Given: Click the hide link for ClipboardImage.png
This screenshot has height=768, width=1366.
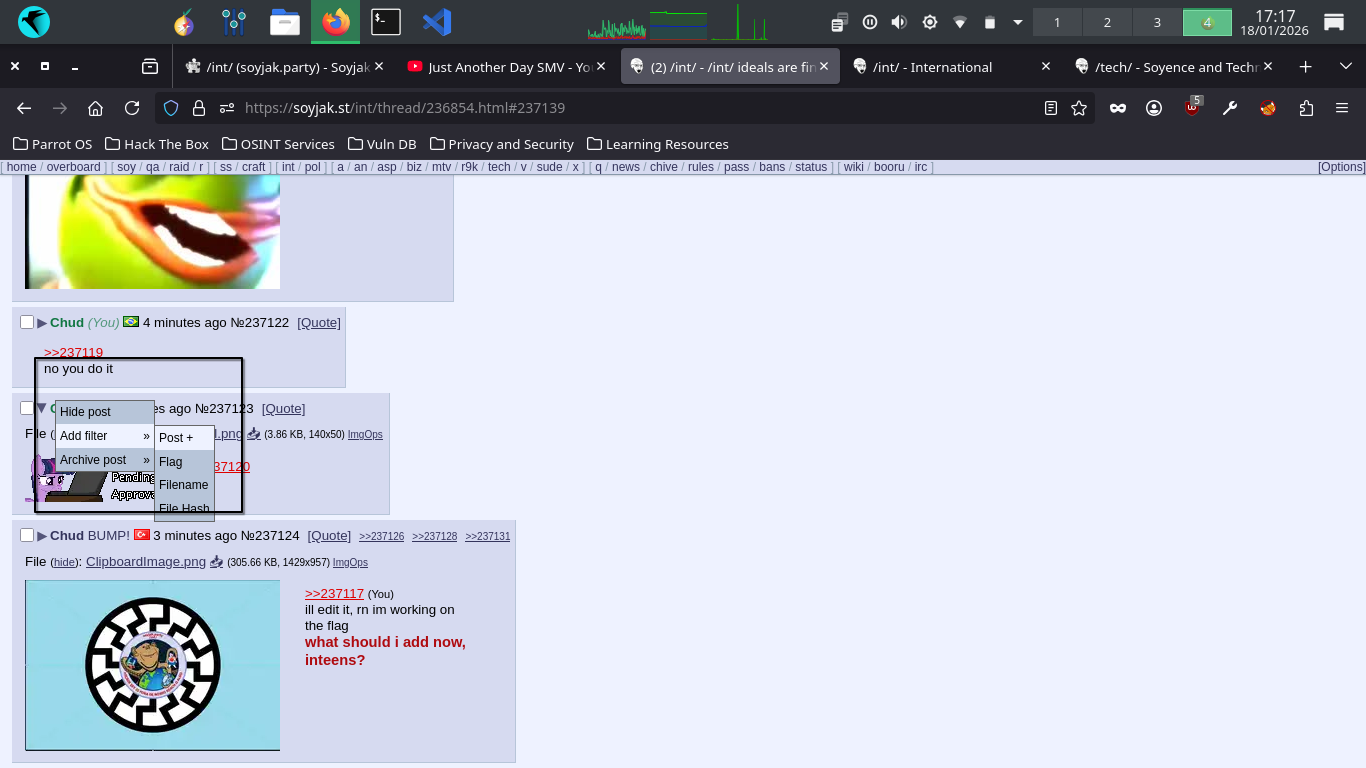Looking at the screenshot, I should coord(64,563).
